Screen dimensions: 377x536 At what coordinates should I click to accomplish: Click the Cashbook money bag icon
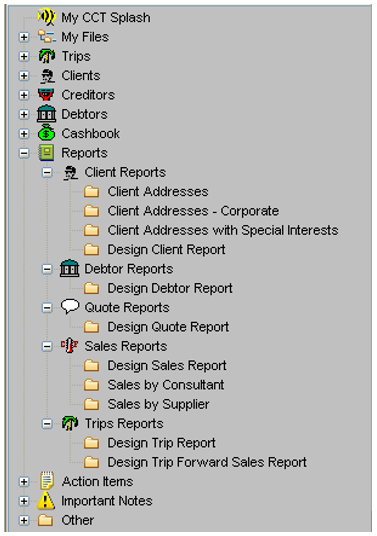46,133
